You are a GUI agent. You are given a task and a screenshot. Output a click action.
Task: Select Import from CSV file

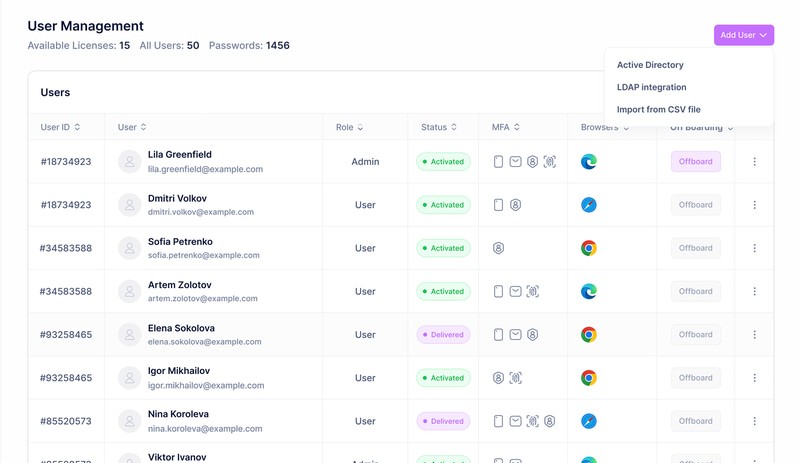pyautogui.click(x=658, y=109)
